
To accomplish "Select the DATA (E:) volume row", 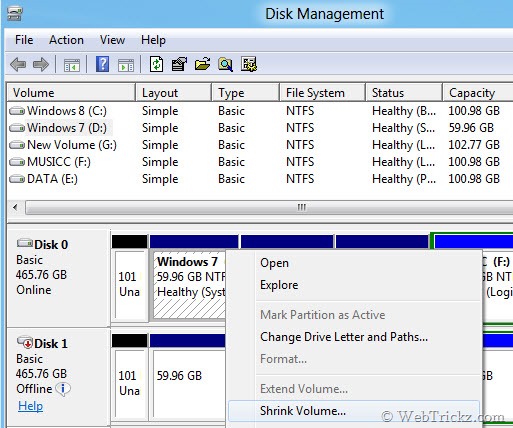I will [260, 179].
